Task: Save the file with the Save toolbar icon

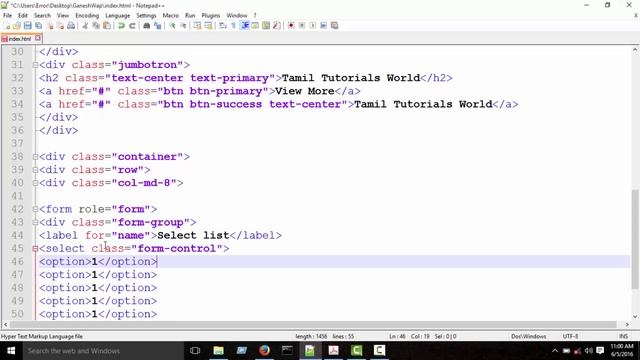Action: pos(27,26)
